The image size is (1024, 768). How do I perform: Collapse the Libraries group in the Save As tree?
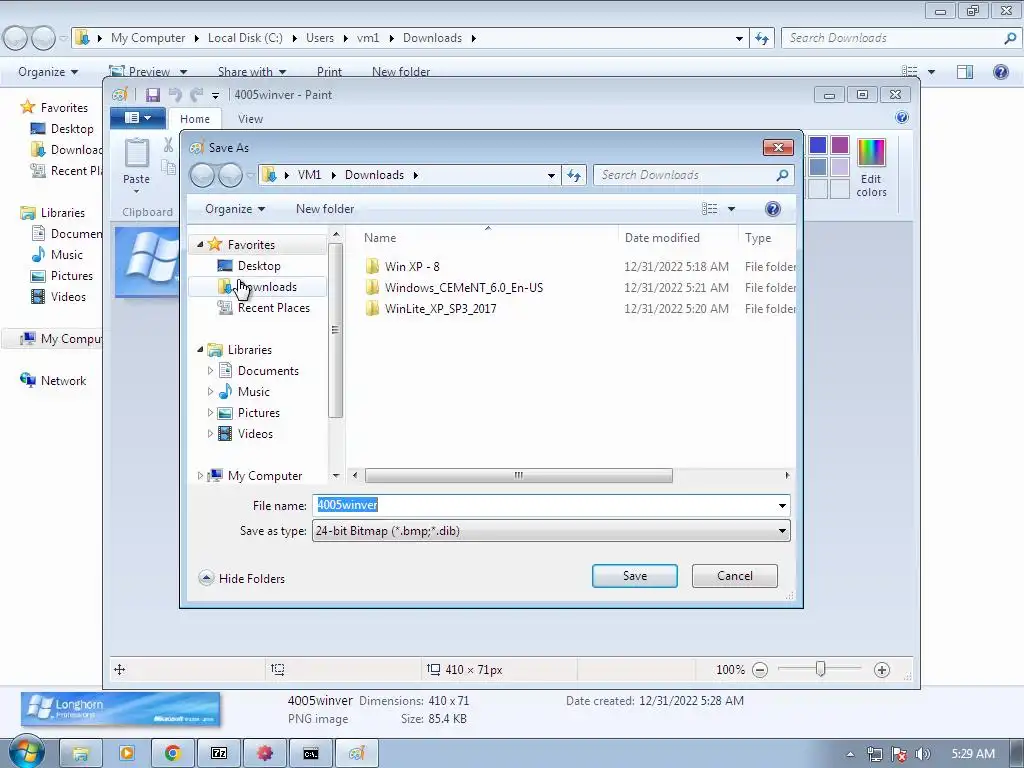click(200, 349)
